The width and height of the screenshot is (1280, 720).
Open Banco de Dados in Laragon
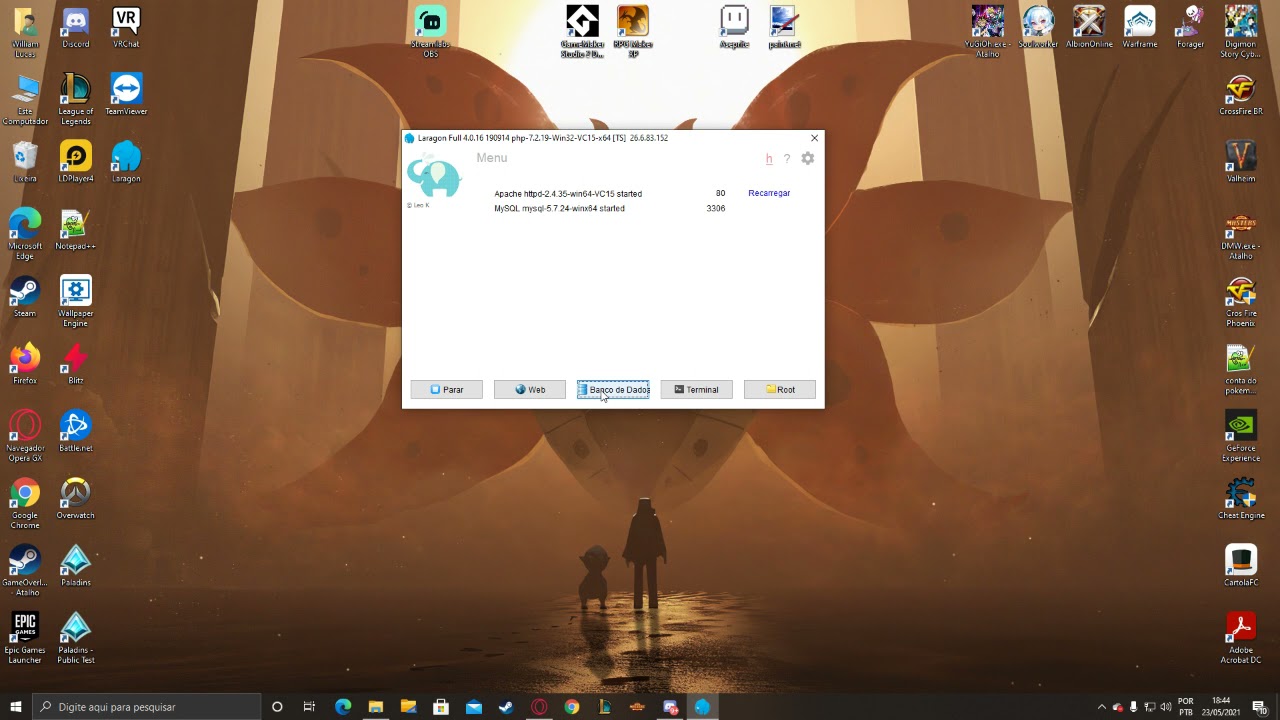coord(613,389)
